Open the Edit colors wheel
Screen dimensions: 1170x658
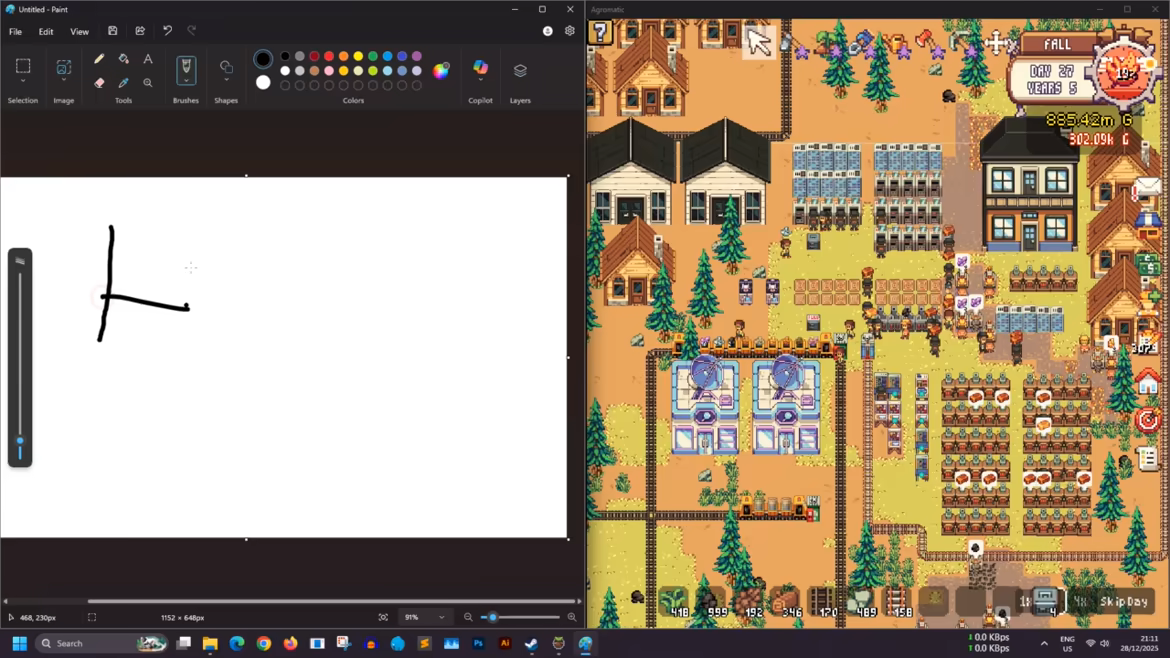441,71
